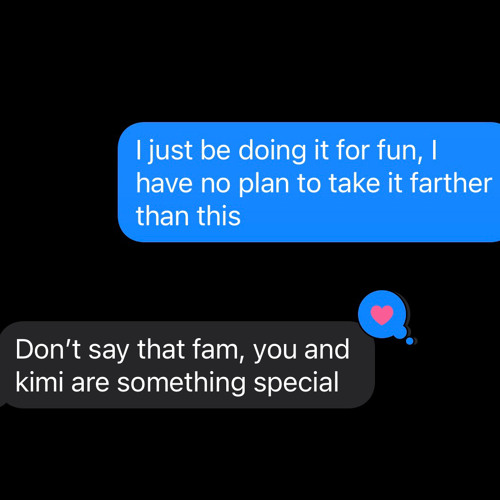
Task: Select the gray received message bubble
Action: point(187,365)
